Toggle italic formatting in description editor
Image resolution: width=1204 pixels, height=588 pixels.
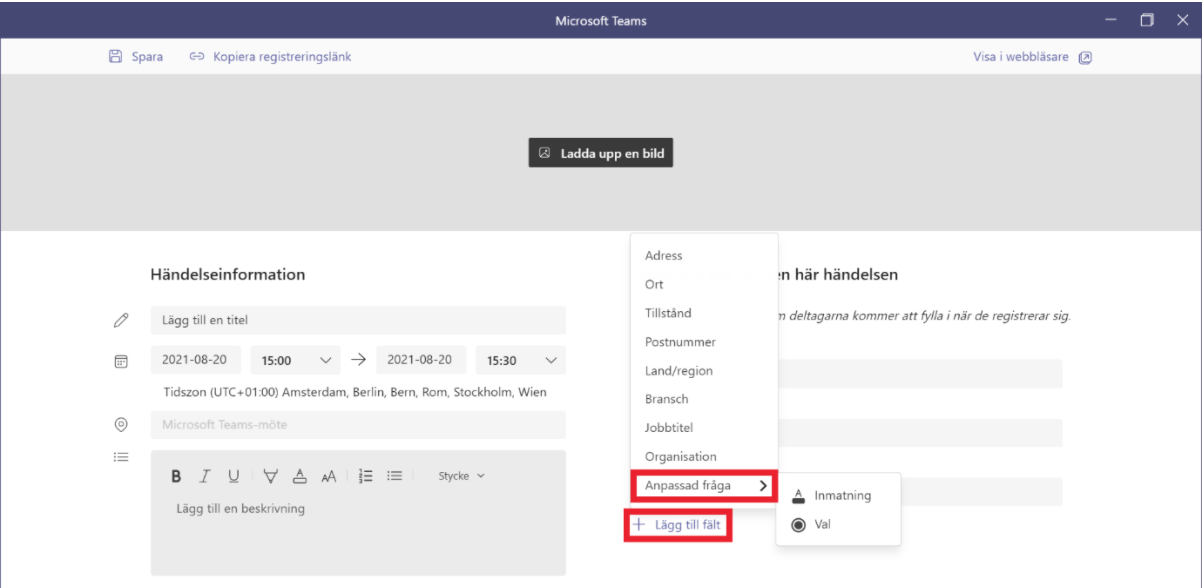coord(205,477)
